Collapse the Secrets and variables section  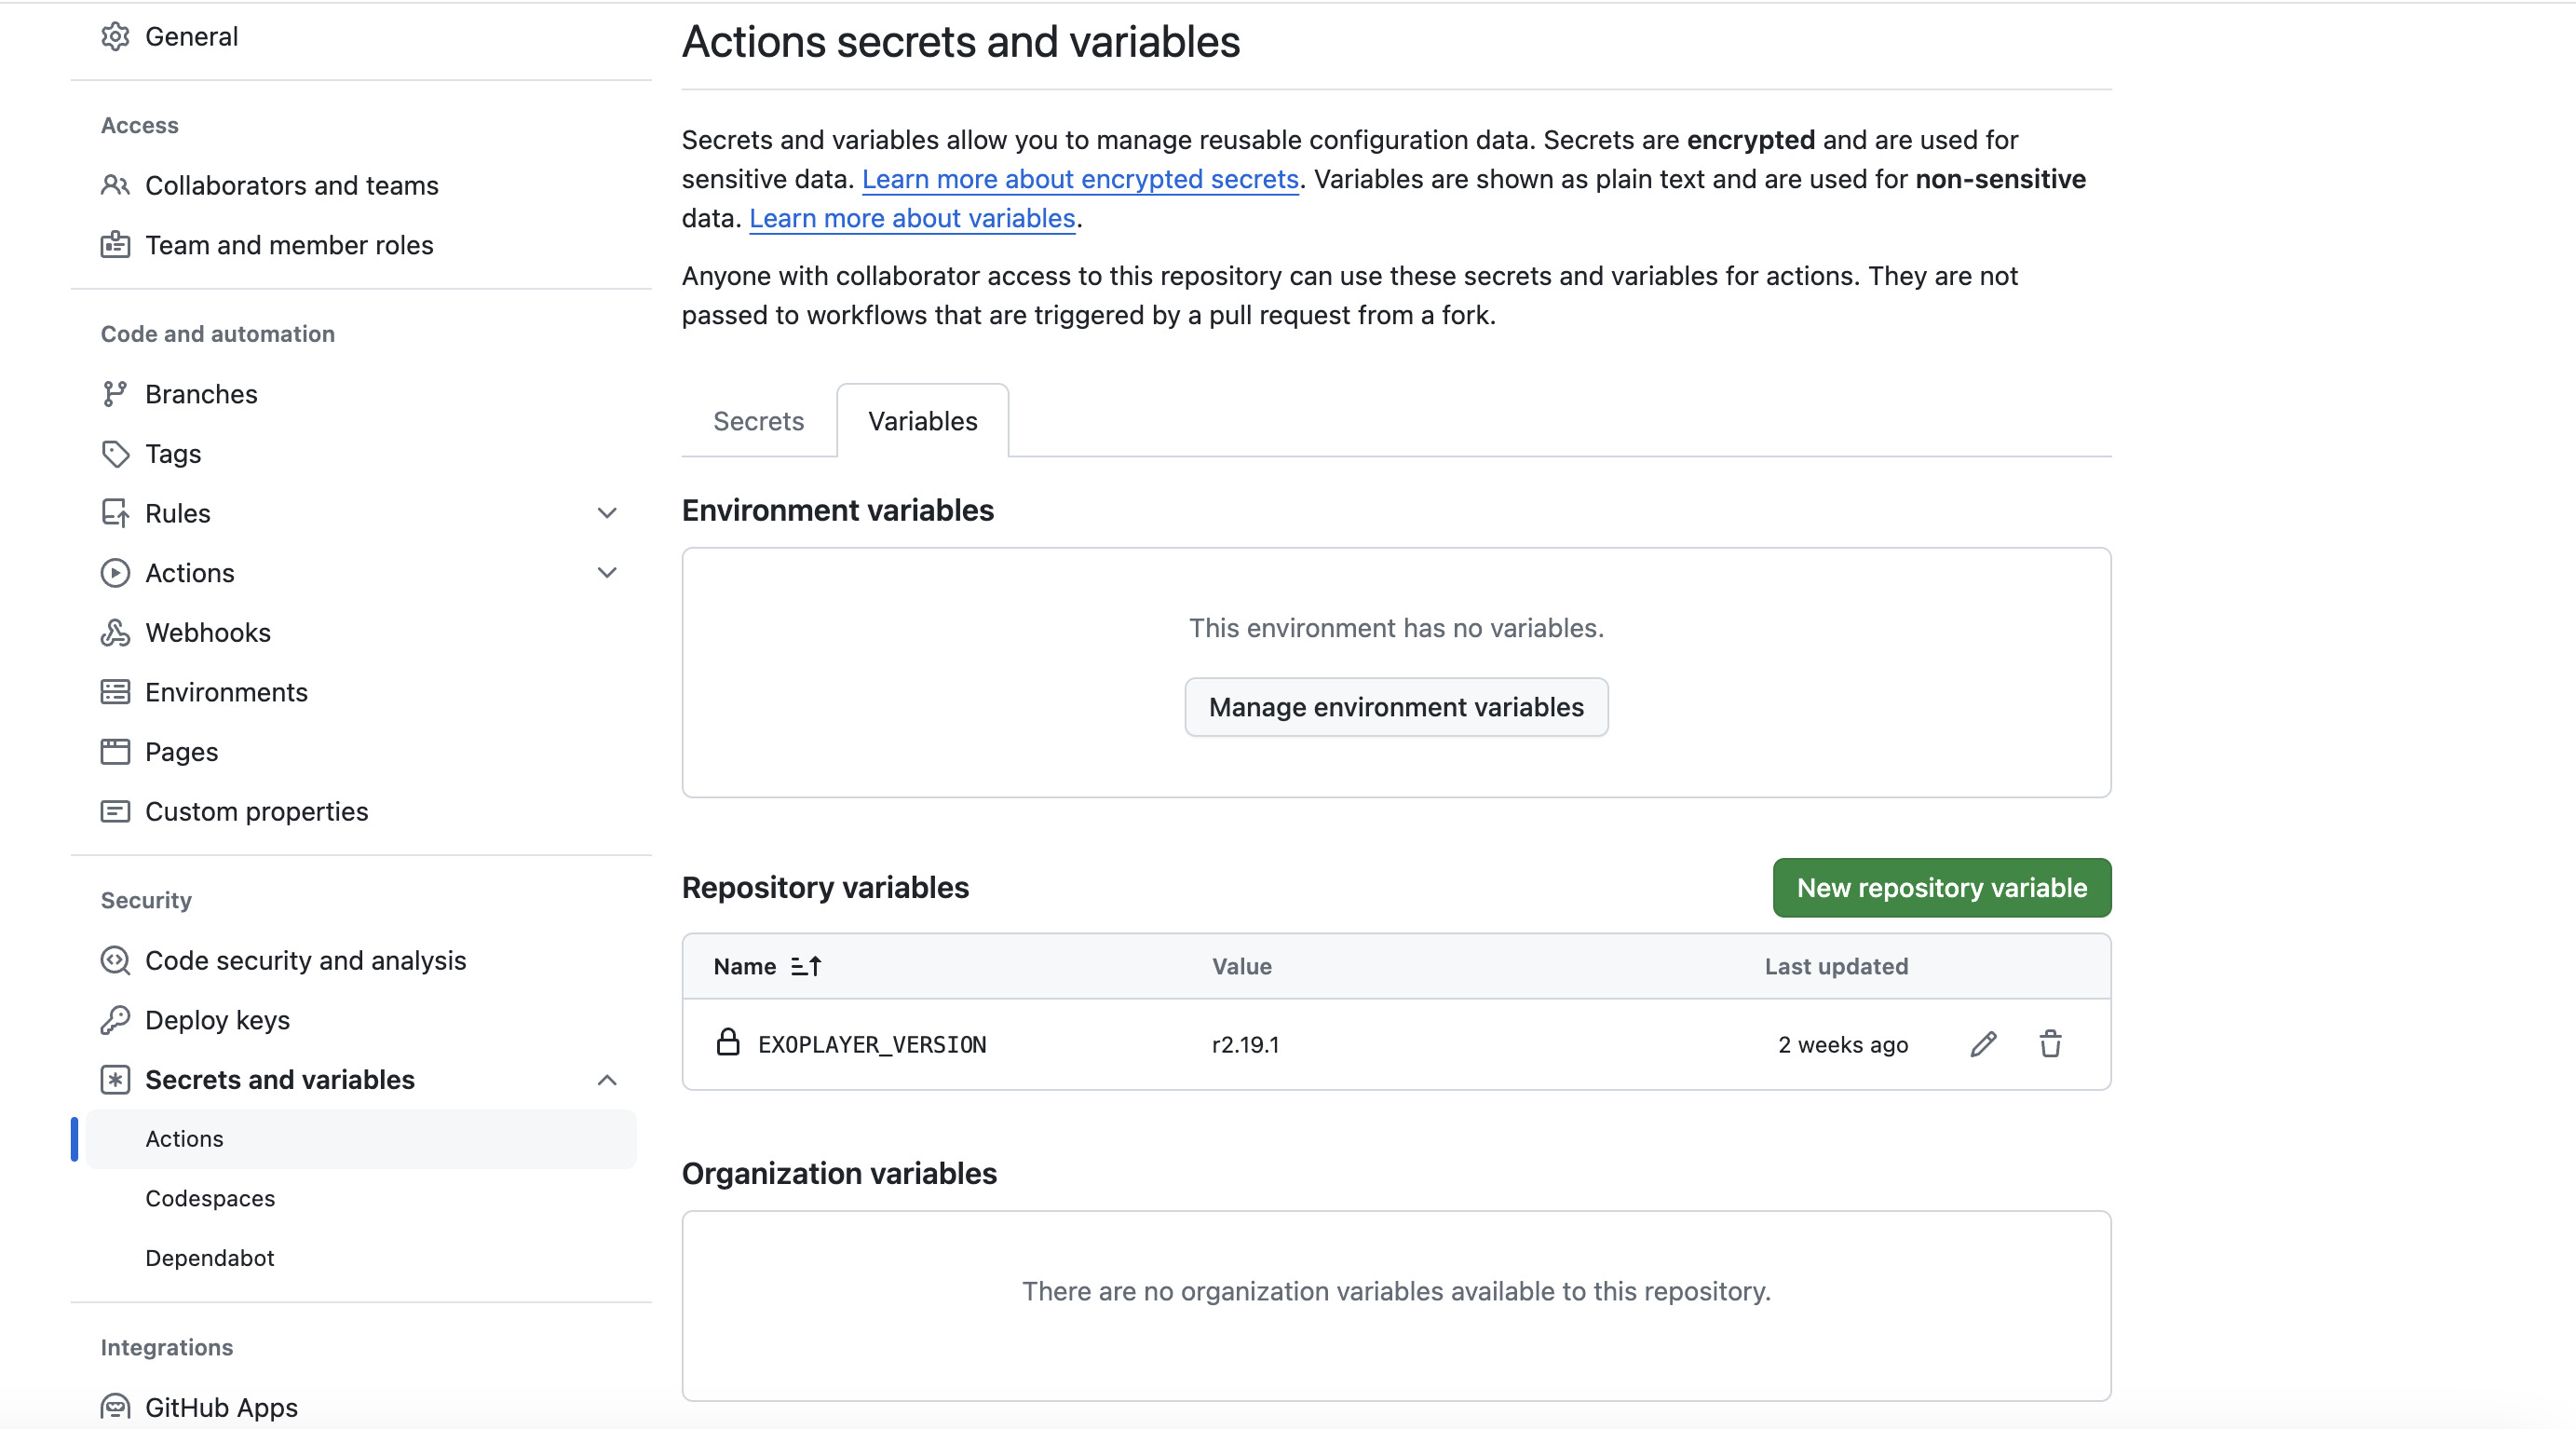click(607, 1080)
